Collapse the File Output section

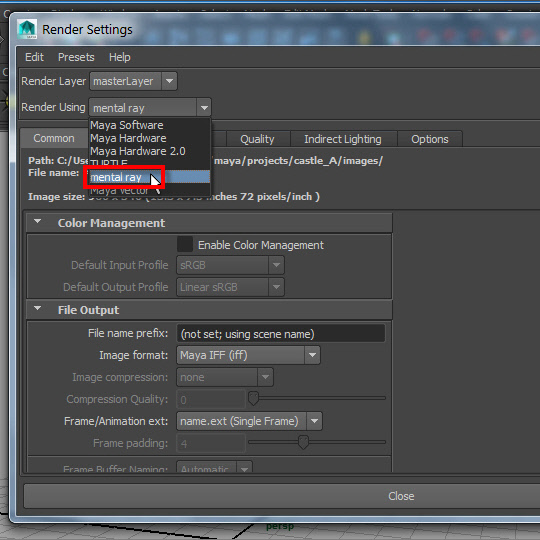[38, 309]
